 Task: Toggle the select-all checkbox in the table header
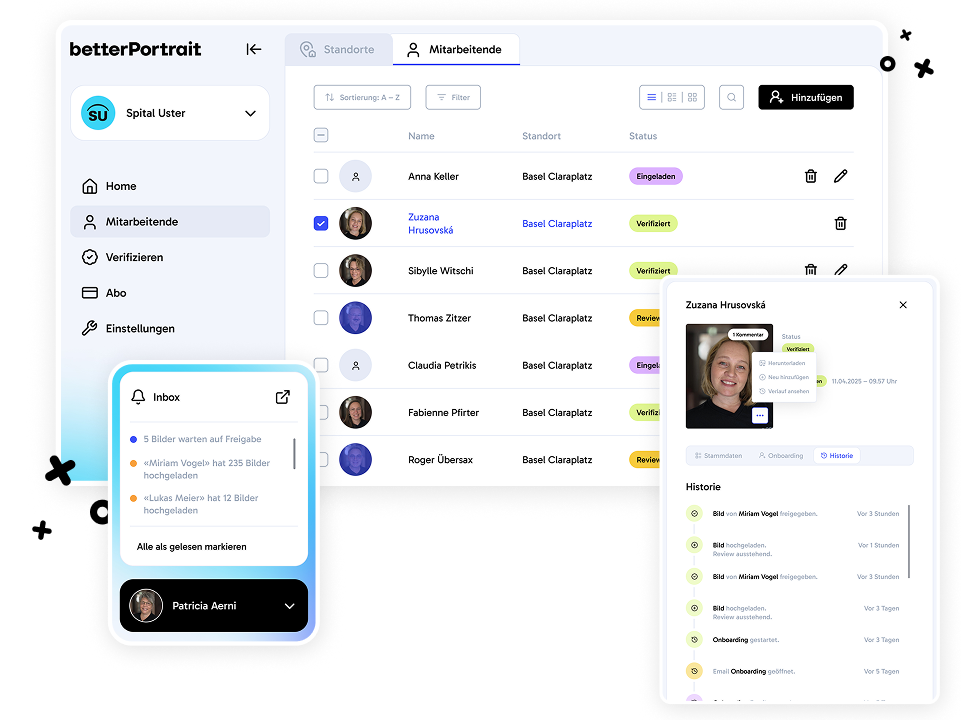pyautogui.click(x=321, y=135)
